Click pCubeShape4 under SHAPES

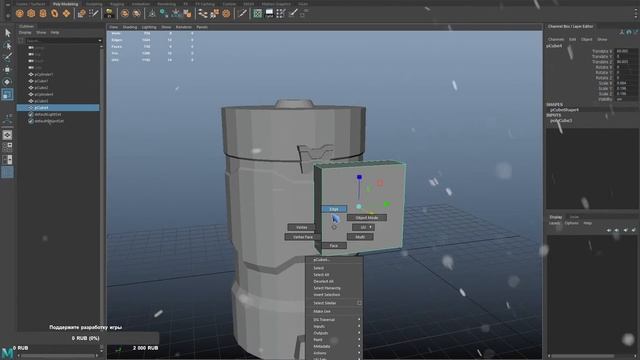564,110
